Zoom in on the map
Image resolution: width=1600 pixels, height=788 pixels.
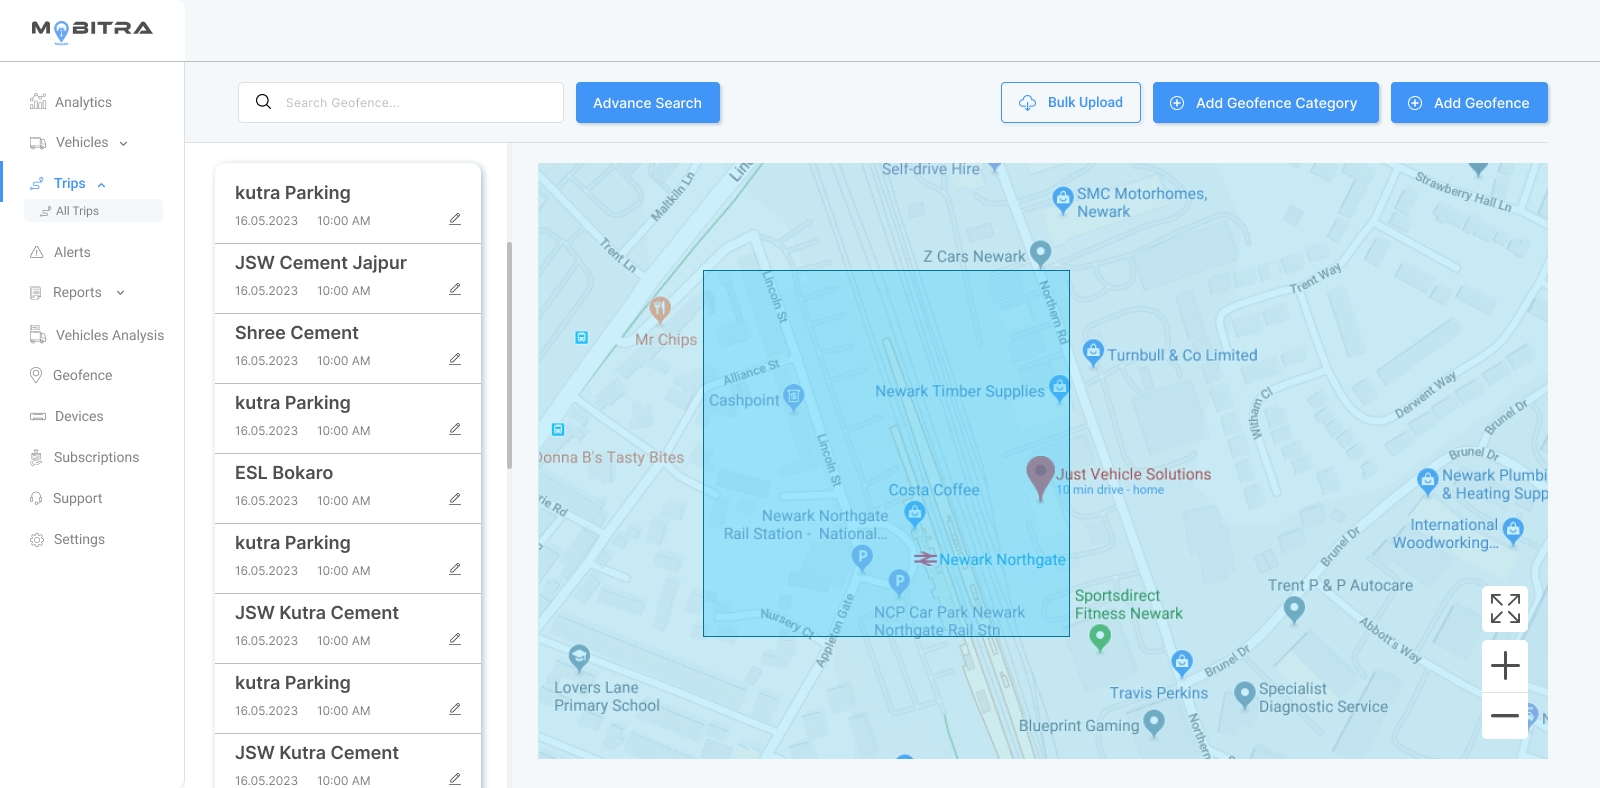tap(1505, 666)
